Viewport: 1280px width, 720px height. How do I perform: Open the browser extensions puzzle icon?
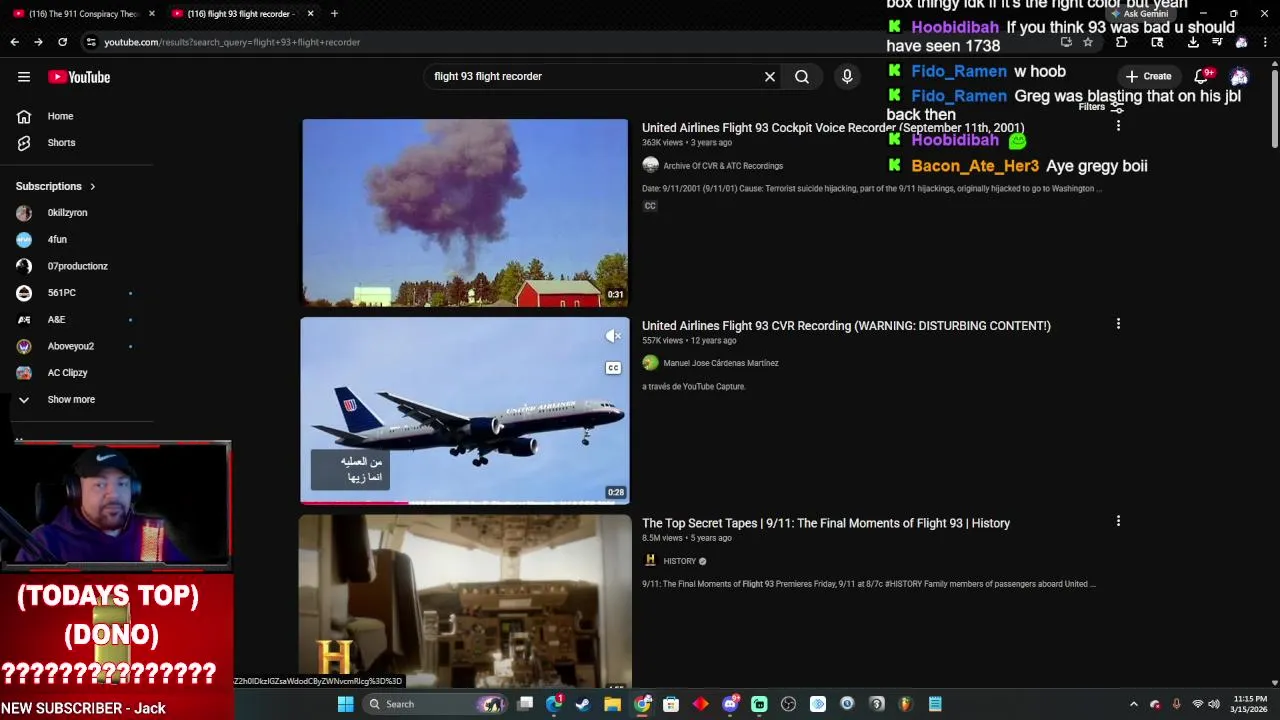[1121, 42]
